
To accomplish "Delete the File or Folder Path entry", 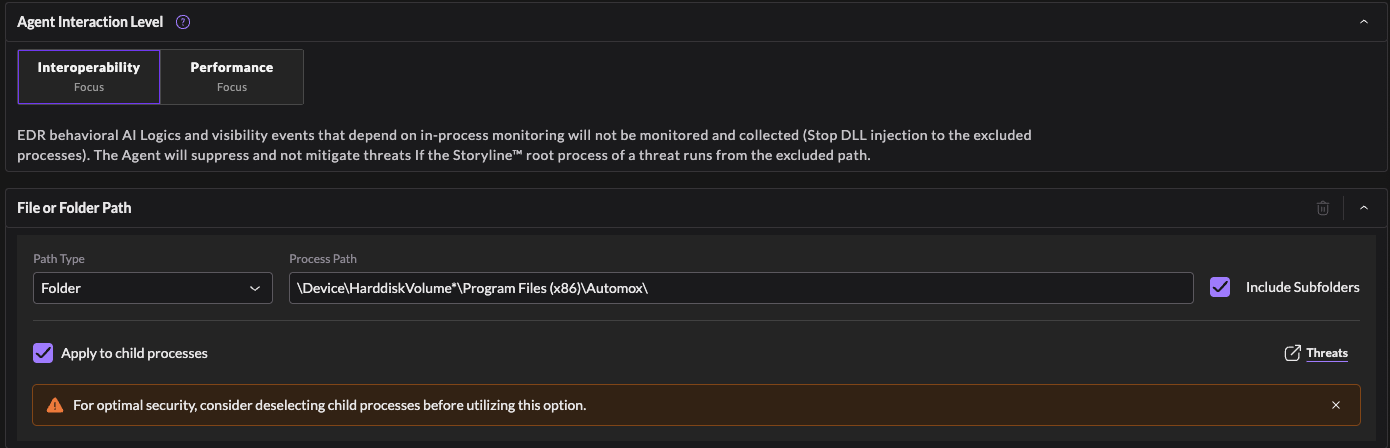I will (1323, 208).
